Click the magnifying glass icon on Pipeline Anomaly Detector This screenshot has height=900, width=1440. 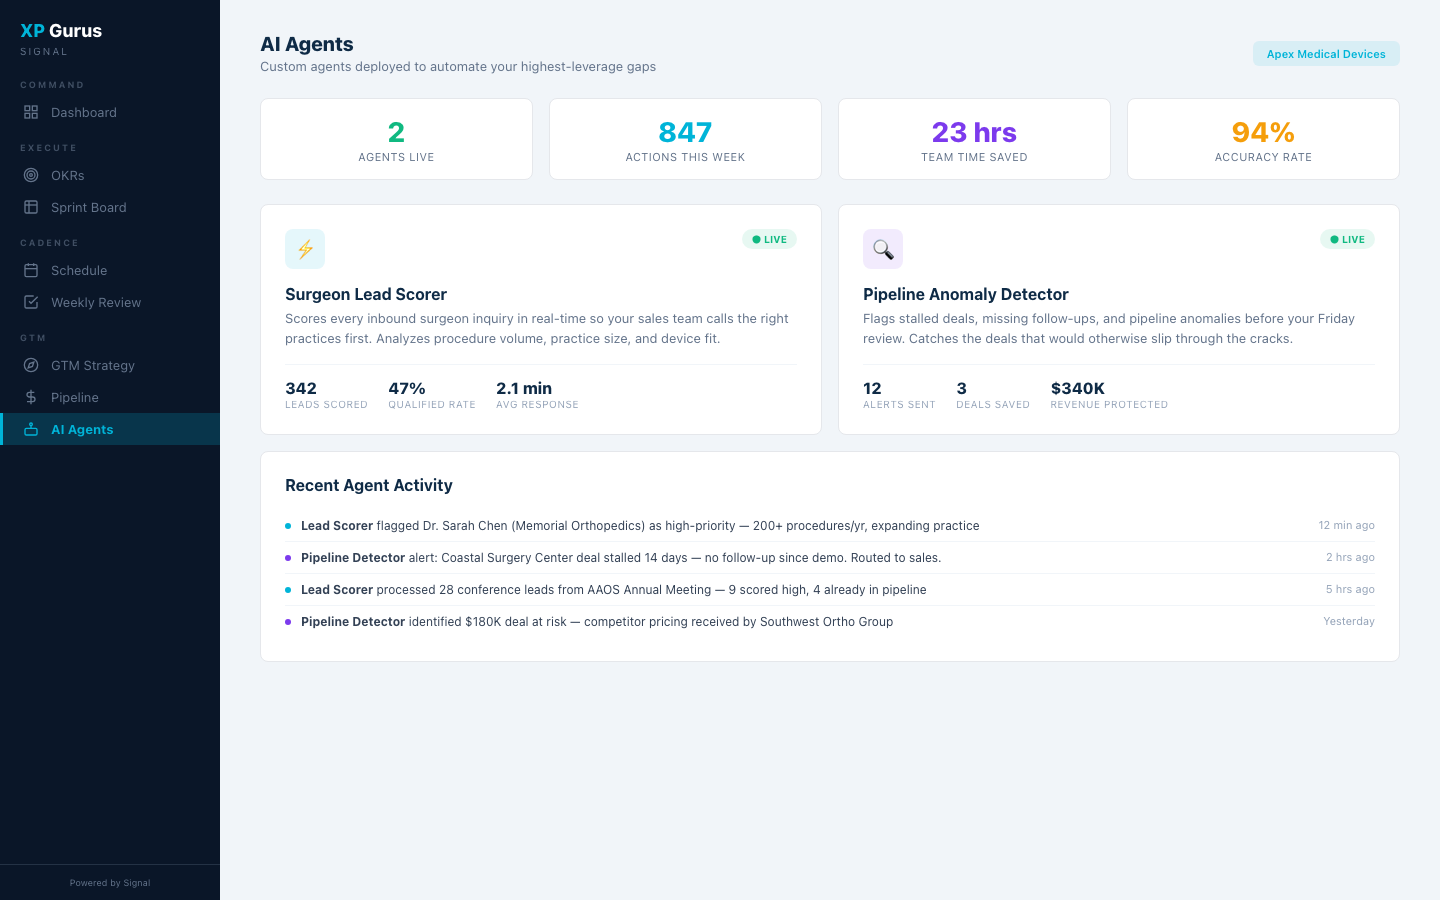(x=883, y=248)
